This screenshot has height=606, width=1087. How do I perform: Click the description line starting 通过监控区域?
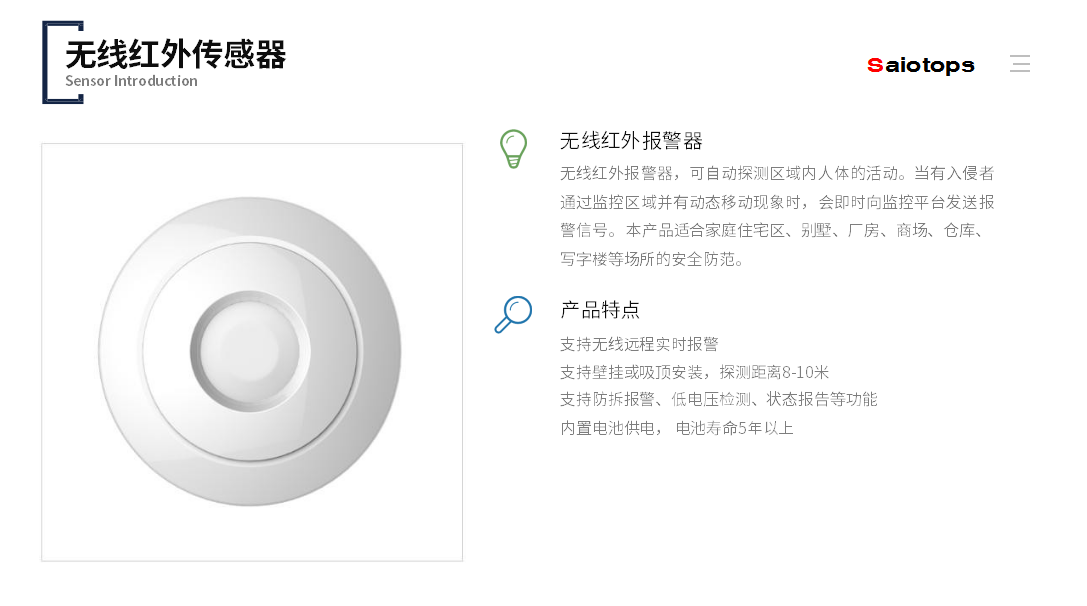[777, 202]
